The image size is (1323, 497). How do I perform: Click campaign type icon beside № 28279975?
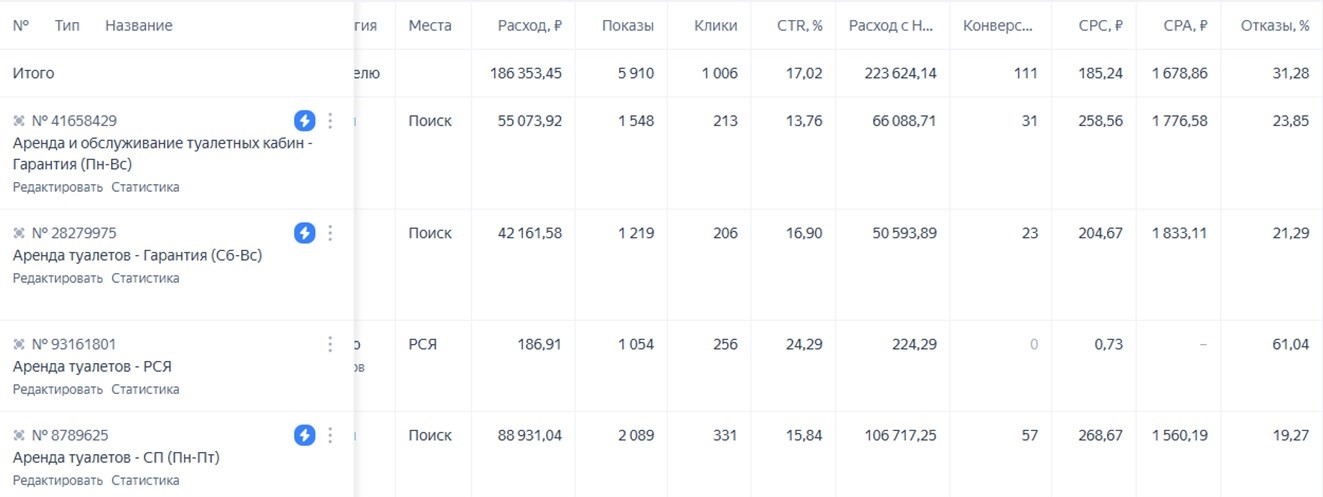point(19,233)
